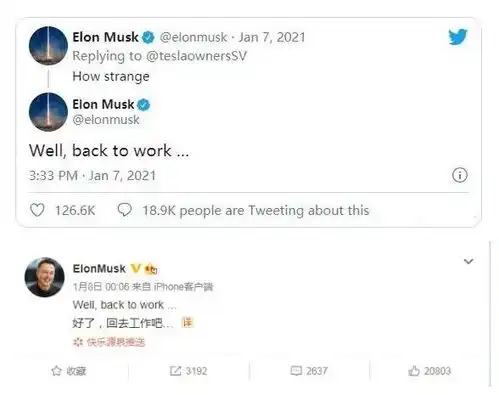499x395 pixels.
Task: Open the 3:33 PM Jan 7, 2021 timestamp
Action: [92, 175]
